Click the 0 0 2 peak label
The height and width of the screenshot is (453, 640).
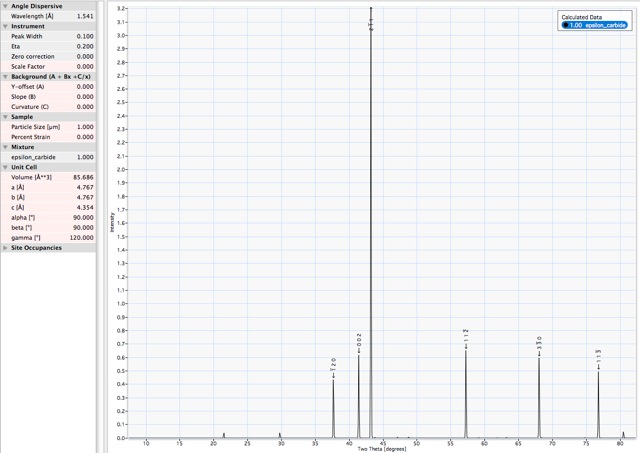point(359,341)
